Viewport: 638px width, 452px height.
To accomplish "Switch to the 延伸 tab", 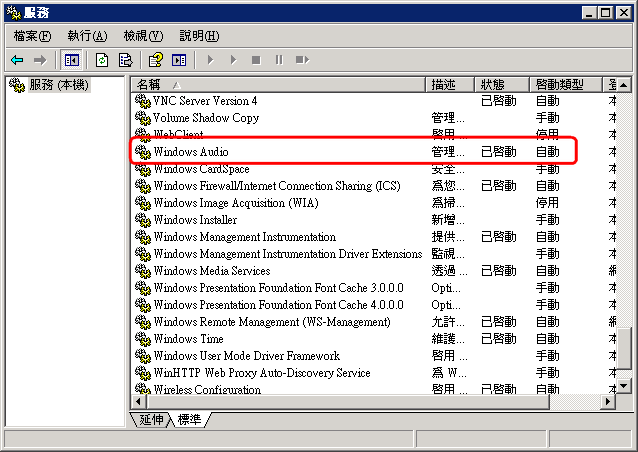I will click(x=151, y=419).
